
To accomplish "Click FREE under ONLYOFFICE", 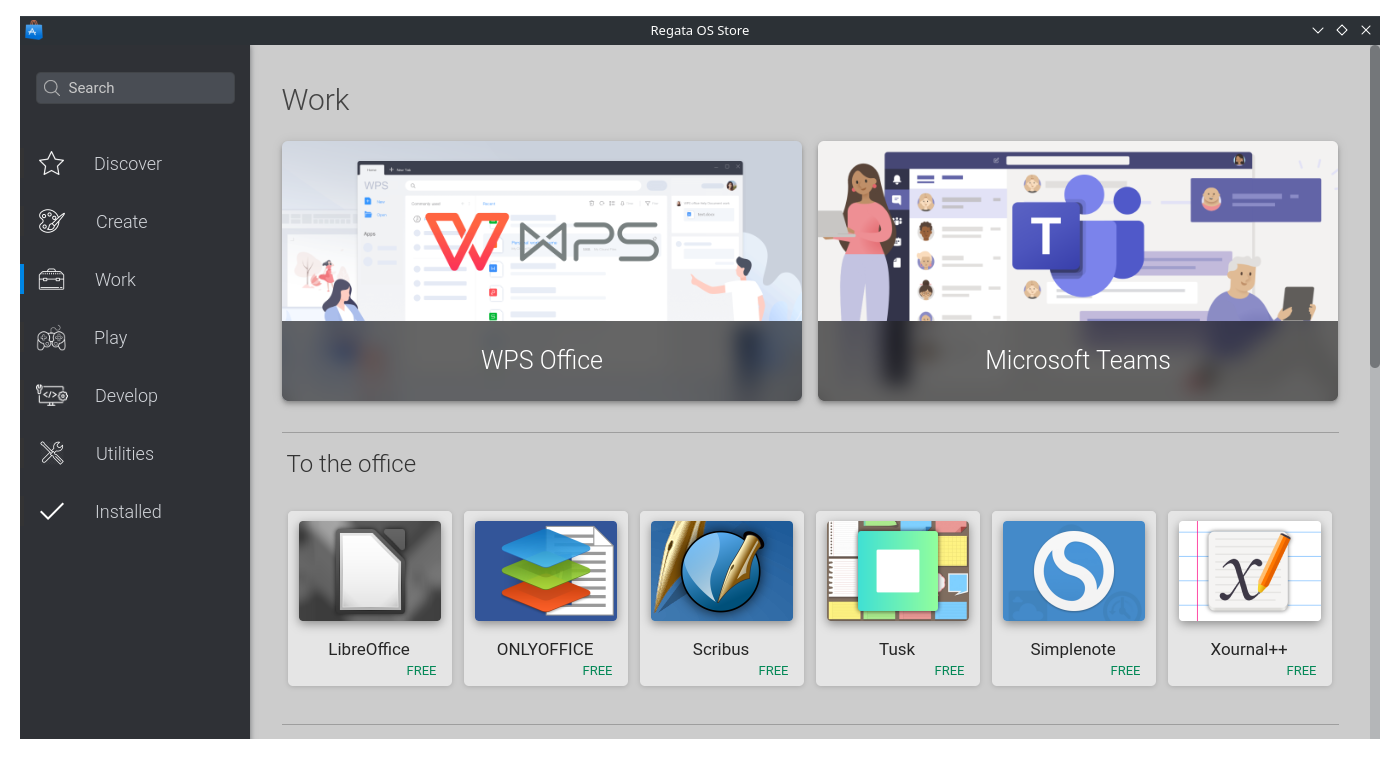I will point(597,671).
